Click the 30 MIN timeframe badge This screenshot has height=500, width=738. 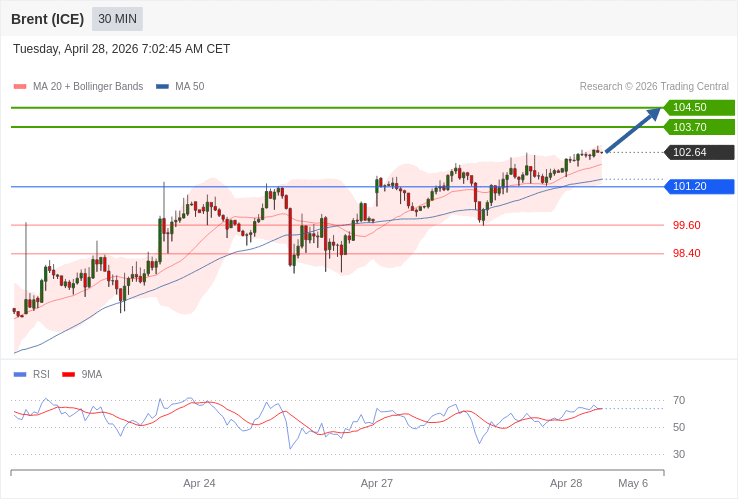117,19
